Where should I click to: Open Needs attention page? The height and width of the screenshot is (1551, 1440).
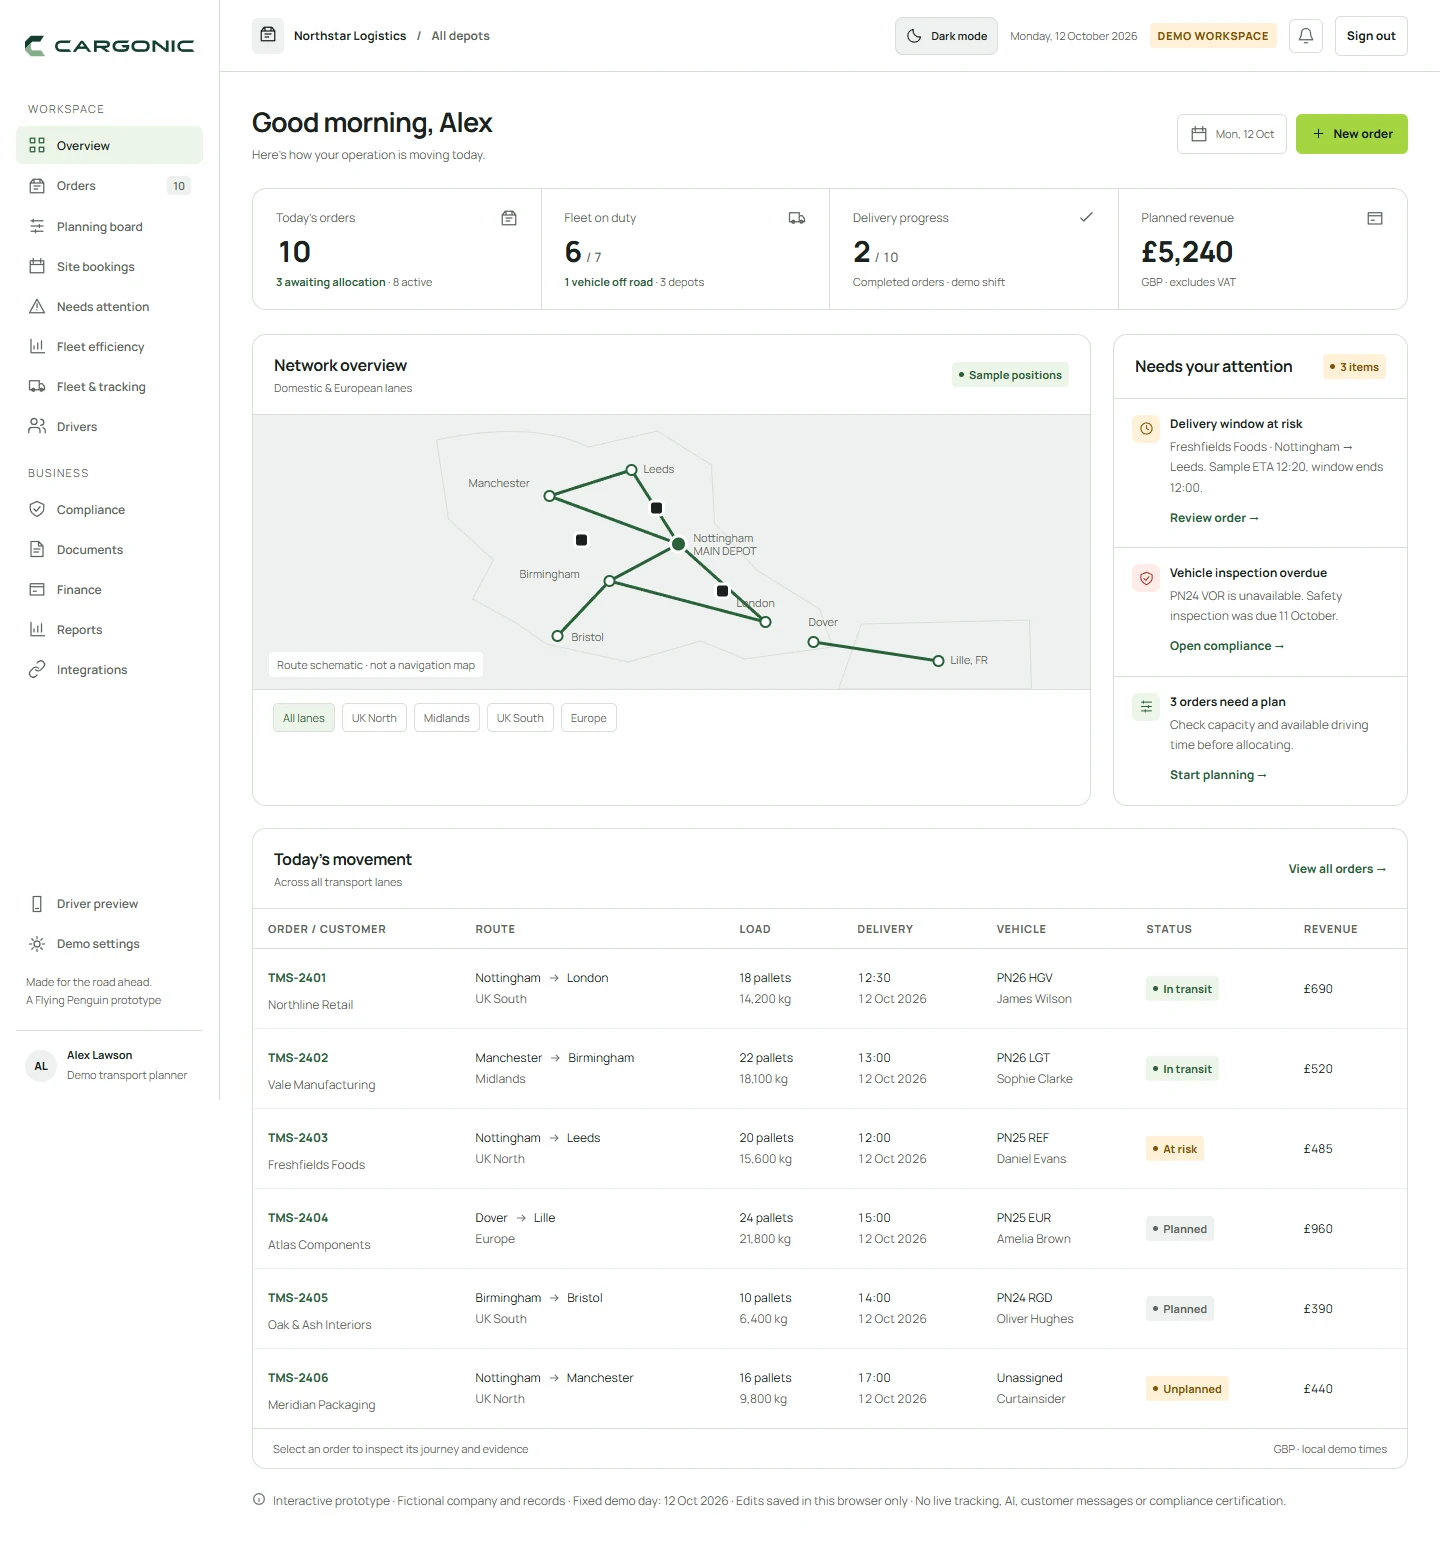109,307
